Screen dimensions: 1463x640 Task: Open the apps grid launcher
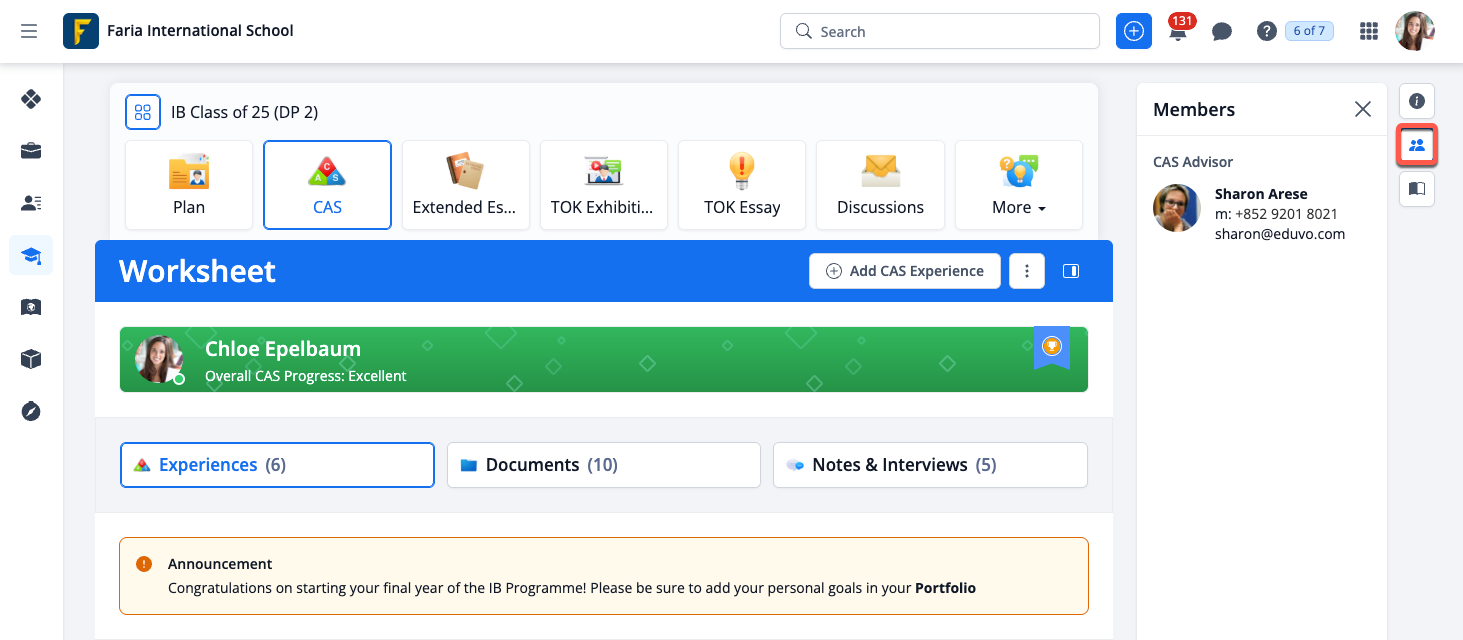tap(1369, 31)
